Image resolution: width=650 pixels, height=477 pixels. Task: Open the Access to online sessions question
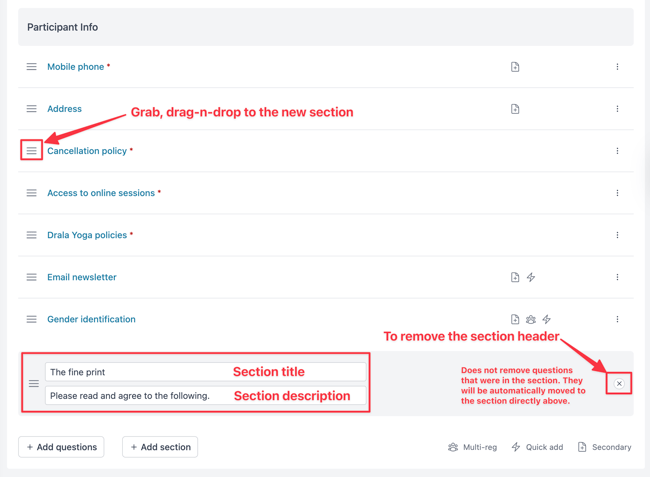point(101,193)
